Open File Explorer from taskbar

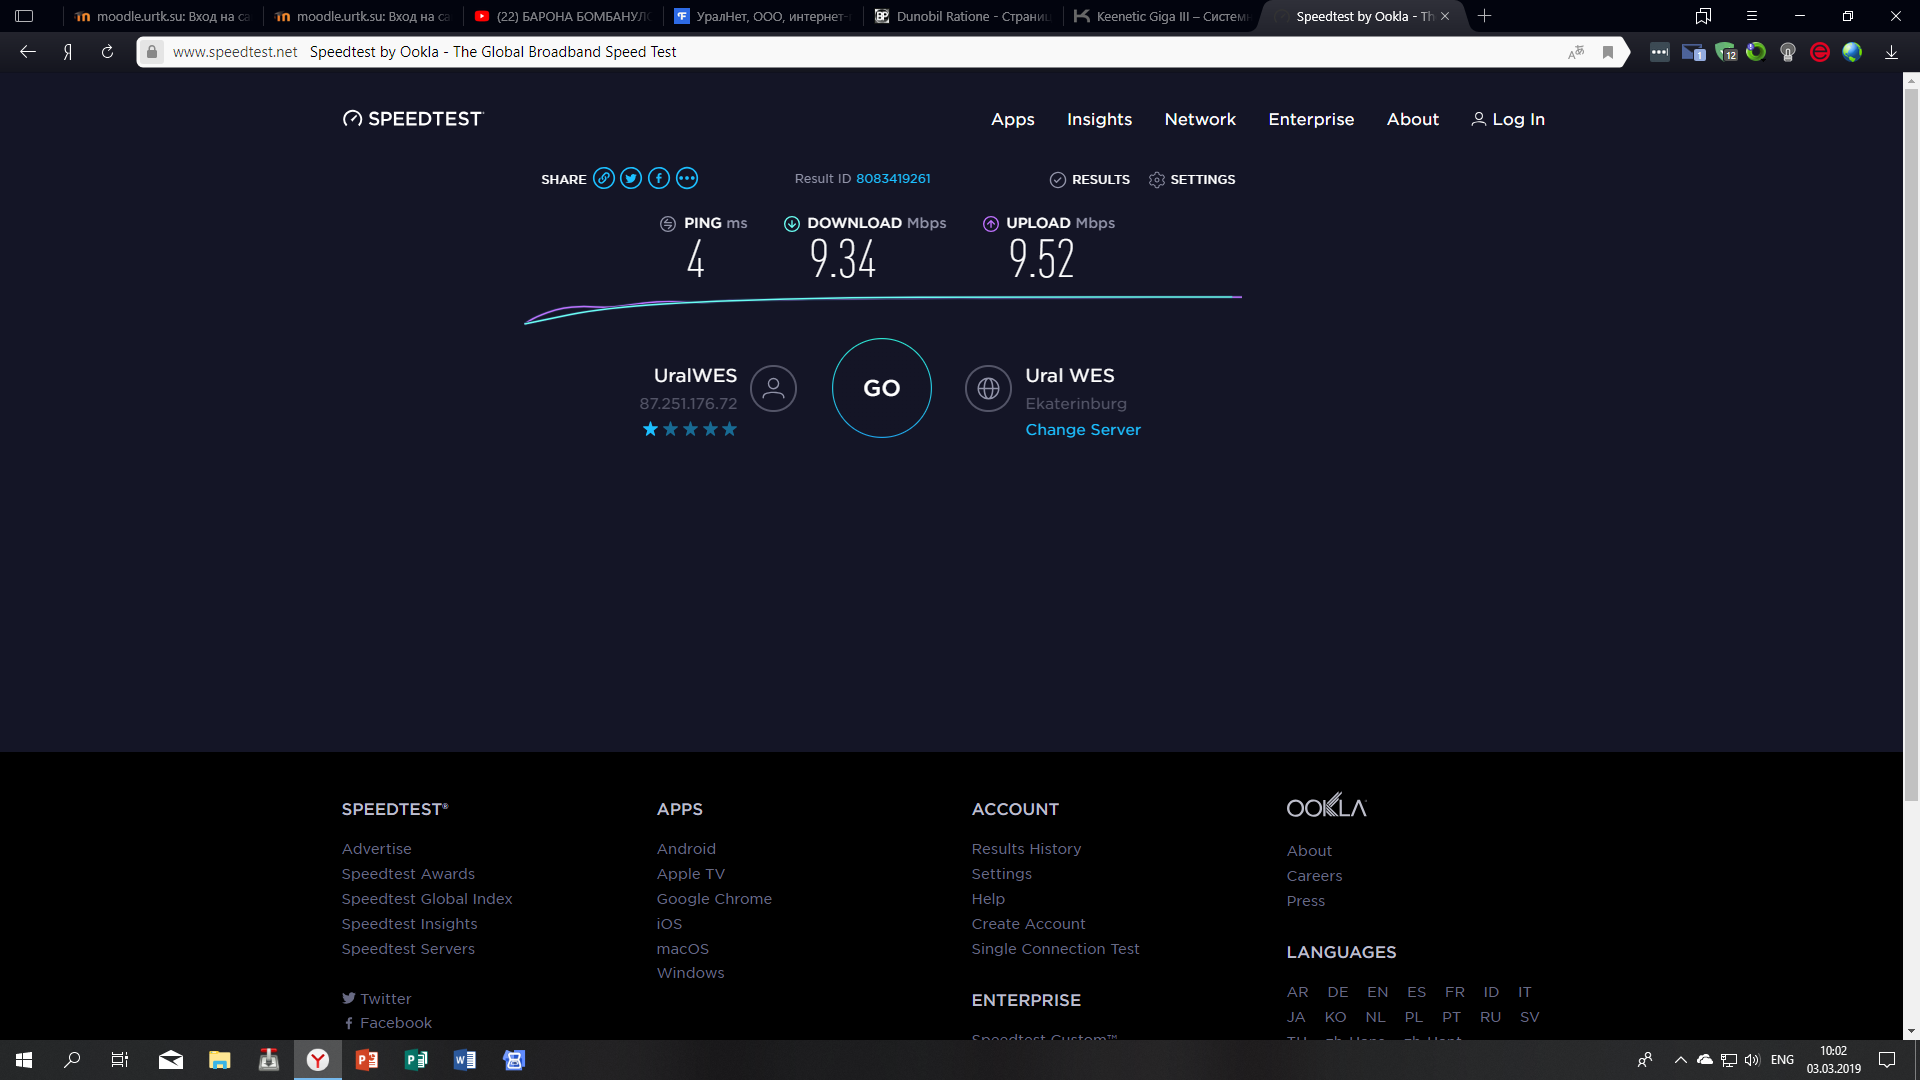click(x=219, y=1060)
